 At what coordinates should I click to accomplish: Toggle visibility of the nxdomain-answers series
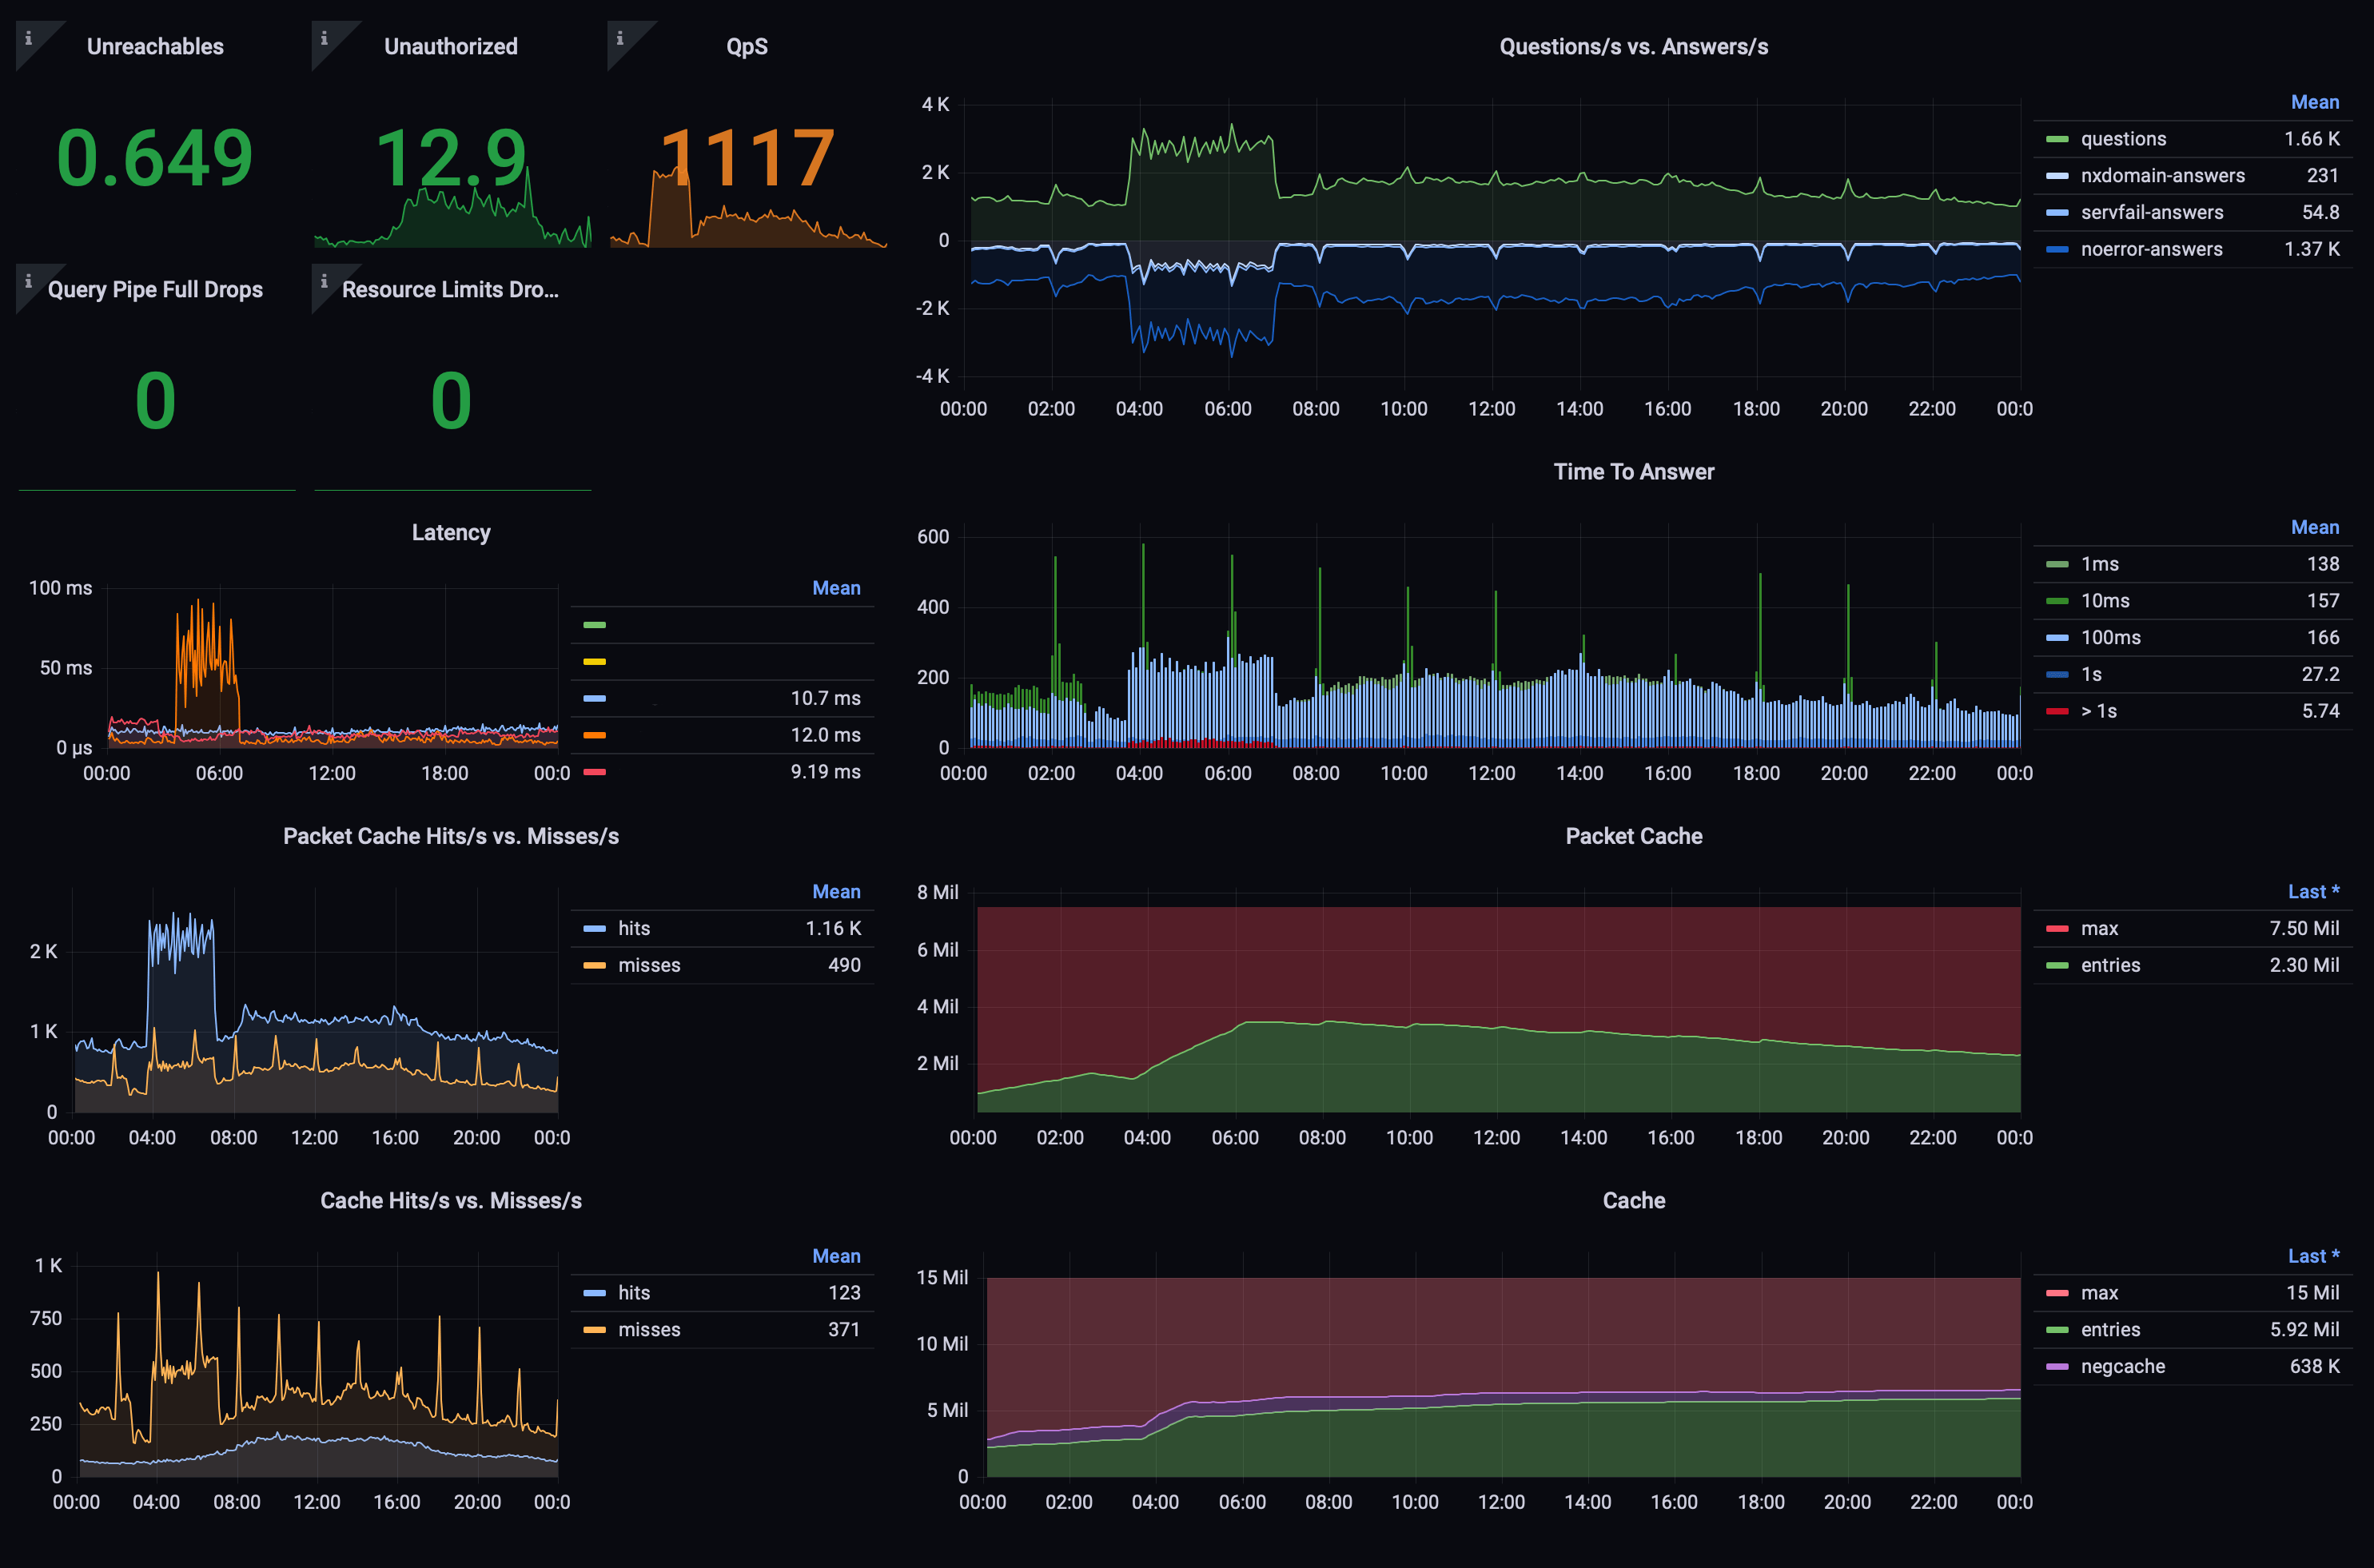(x=2162, y=176)
